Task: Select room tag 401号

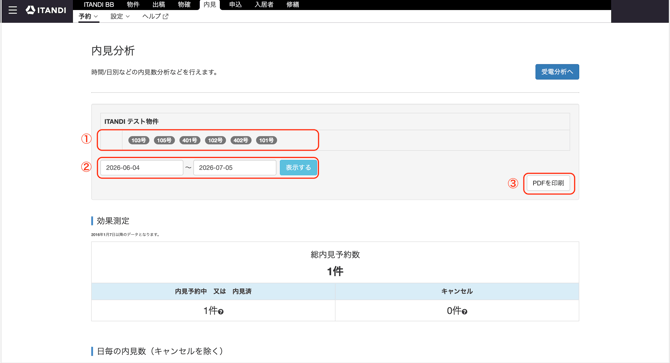Action: tap(190, 140)
